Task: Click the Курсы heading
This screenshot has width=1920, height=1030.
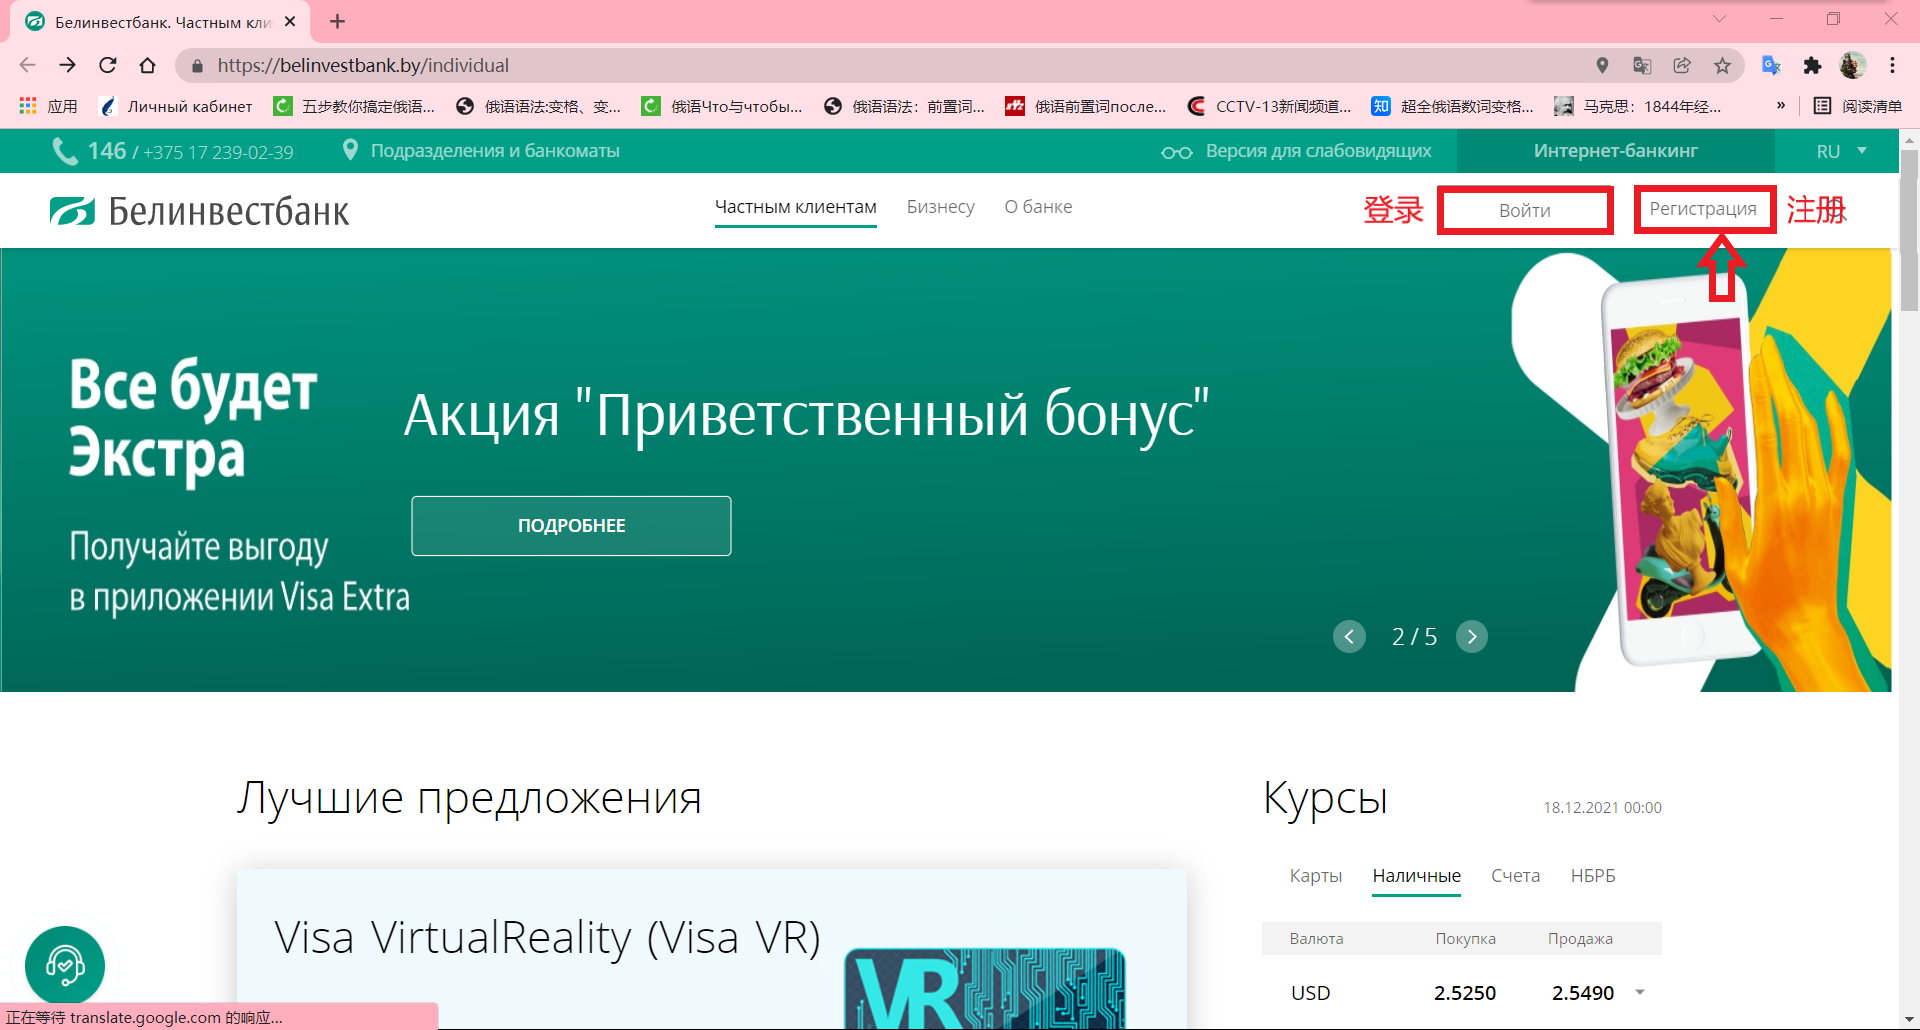Action: coord(1325,798)
